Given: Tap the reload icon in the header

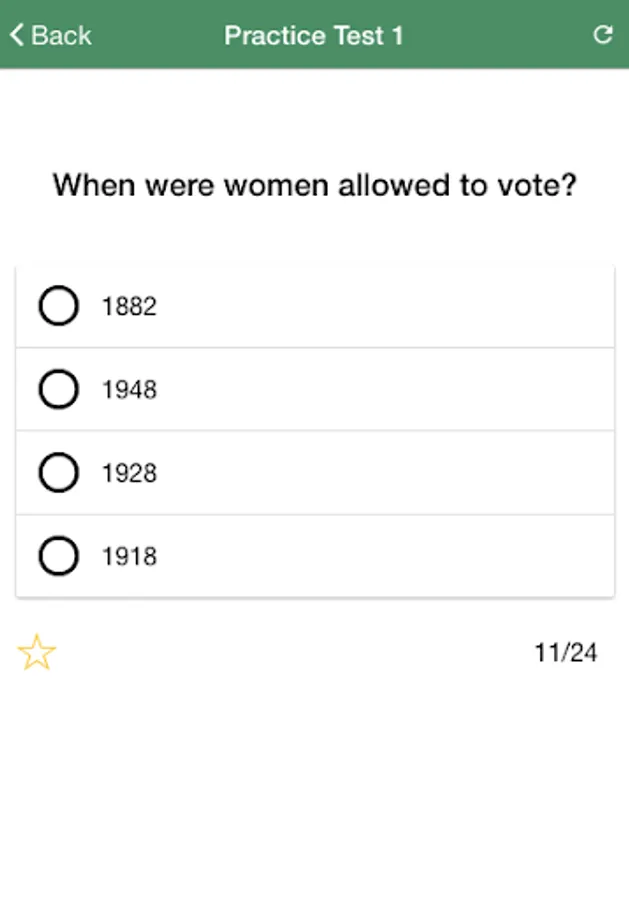Looking at the screenshot, I should click(602, 35).
